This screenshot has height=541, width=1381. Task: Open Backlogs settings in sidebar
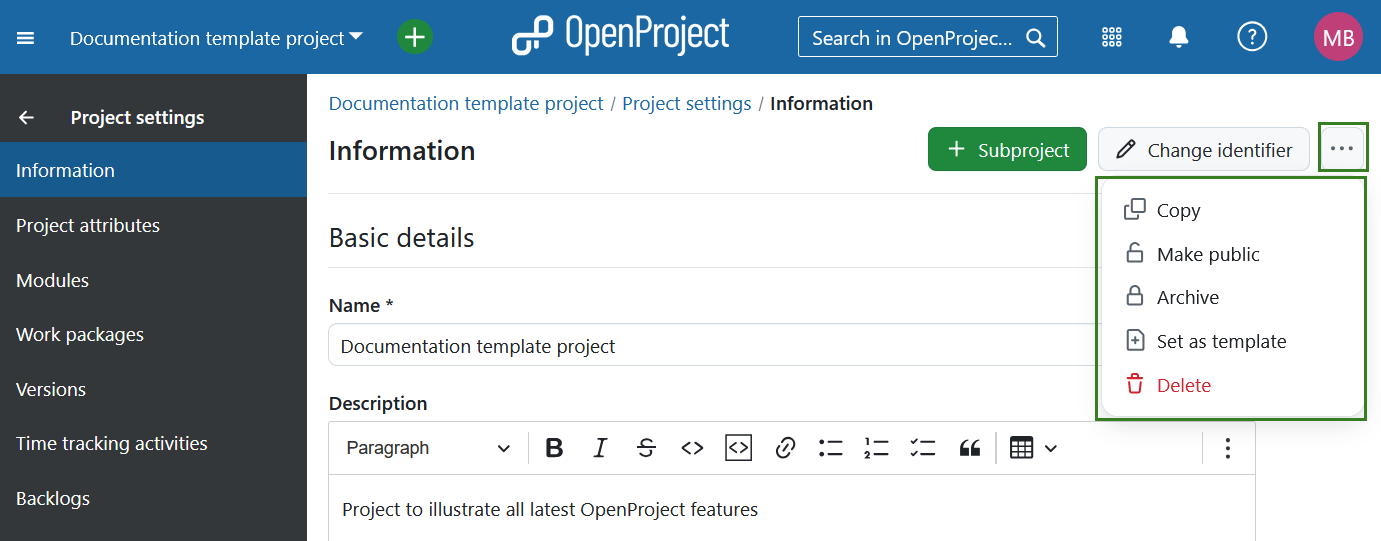pos(153,498)
